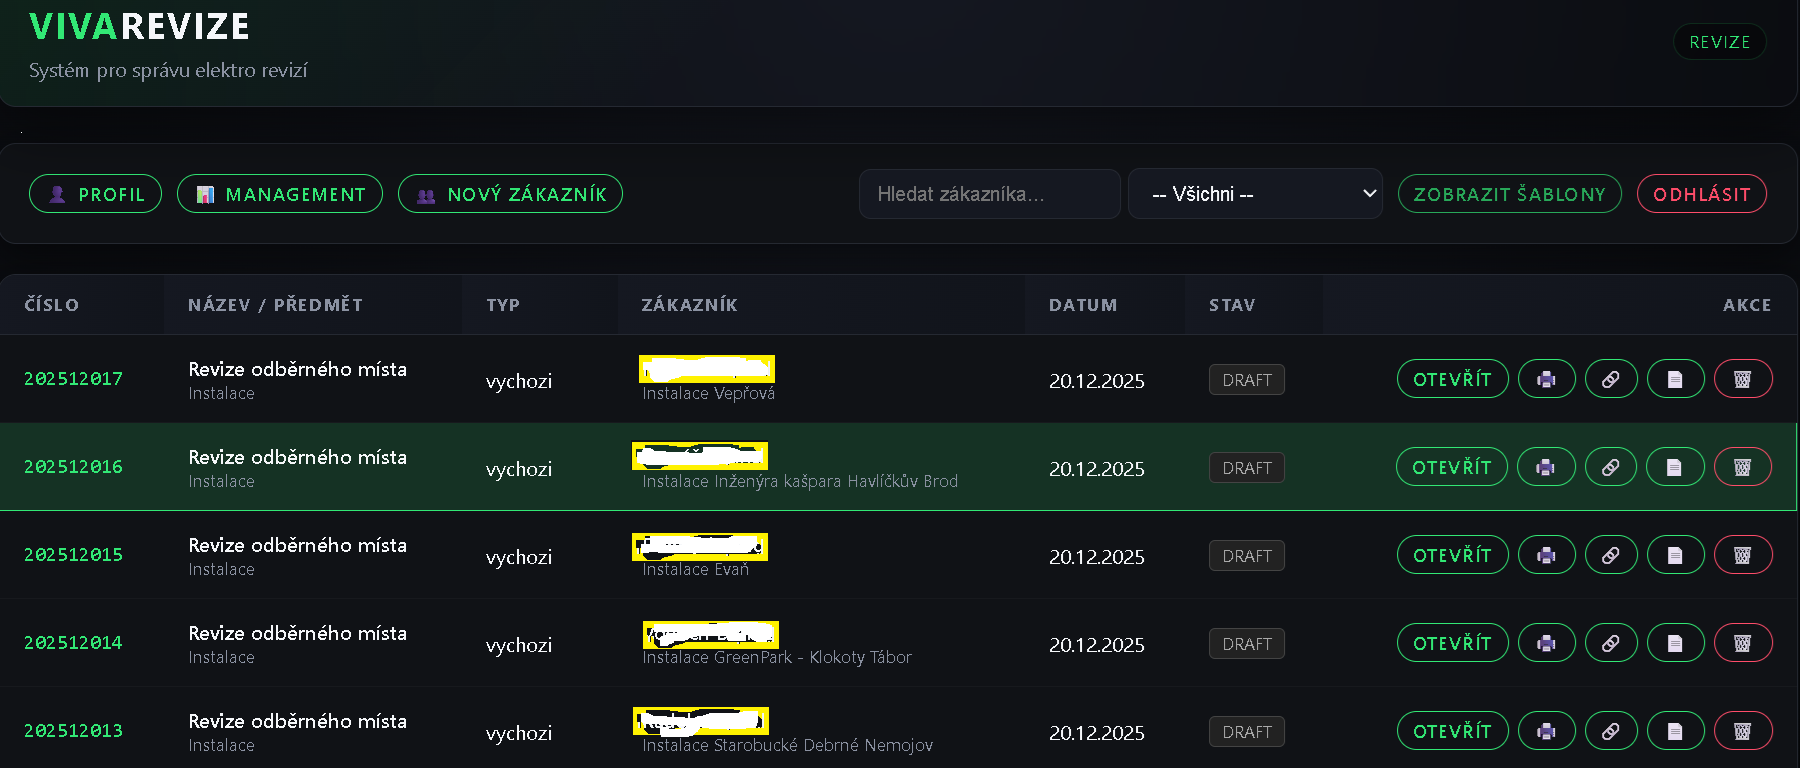Image resolution: width=1800 pixels, height=768 pixels.
Task: Click the Revize button in header
Action: (1719, 42)
